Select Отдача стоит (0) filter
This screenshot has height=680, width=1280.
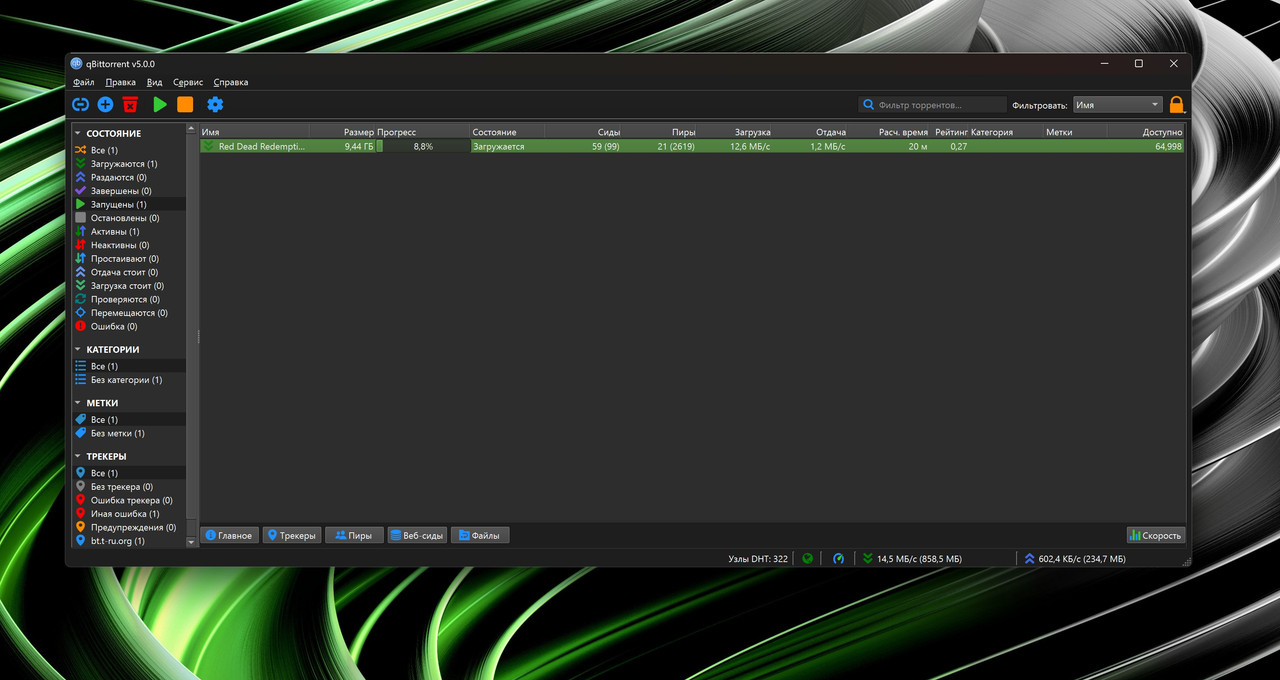tap(129, 272)
